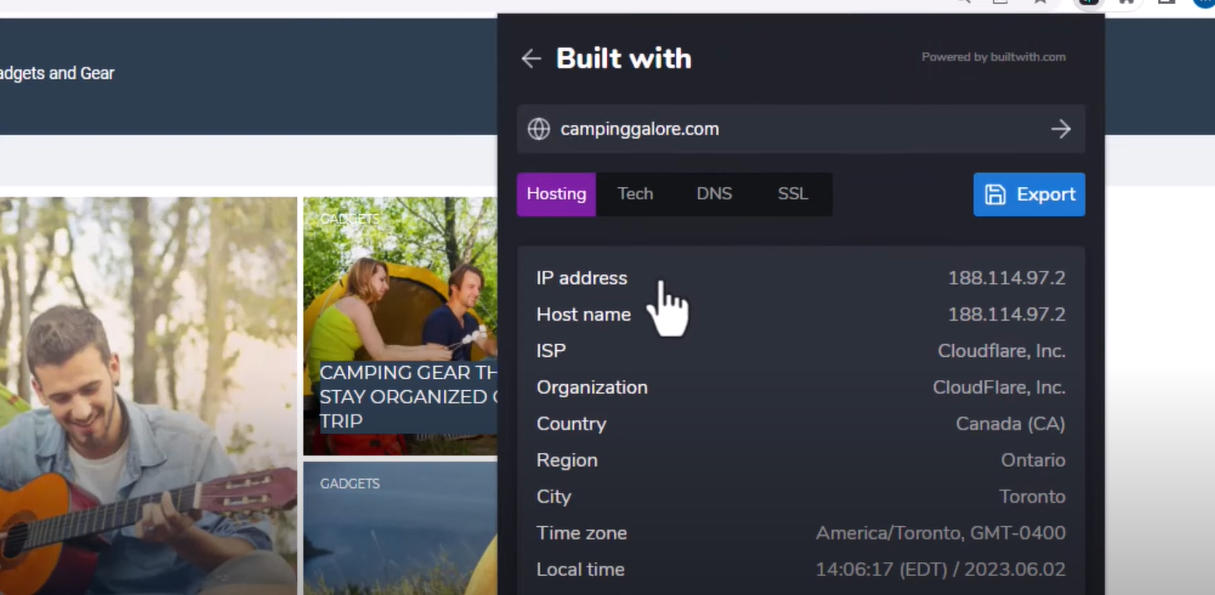Click the globe icon beside campinggalore.com
Viewport: 1215px width, 595px height.
point(539,129)
